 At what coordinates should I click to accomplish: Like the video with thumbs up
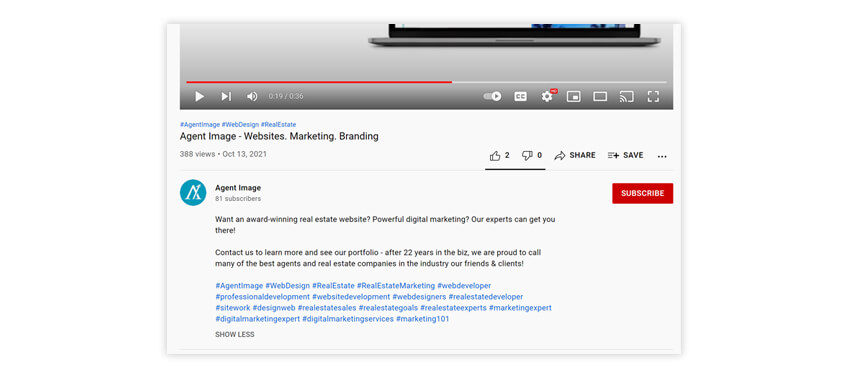click(x=500, y=156)
